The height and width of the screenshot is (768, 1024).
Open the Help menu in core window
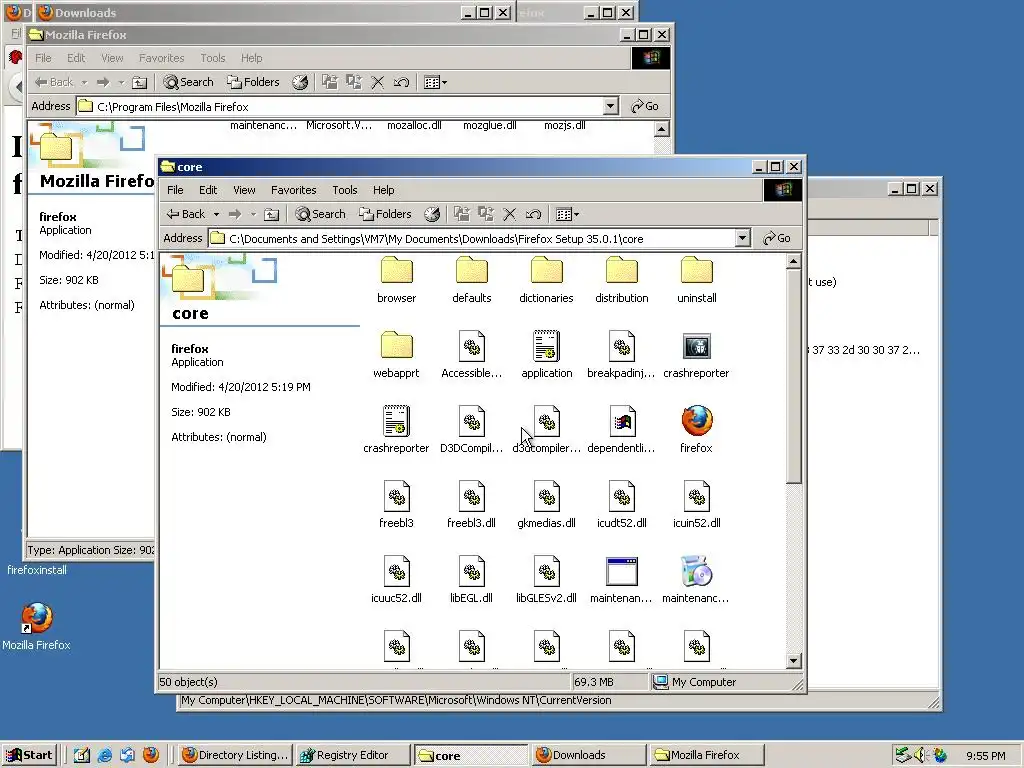[383, 190]
